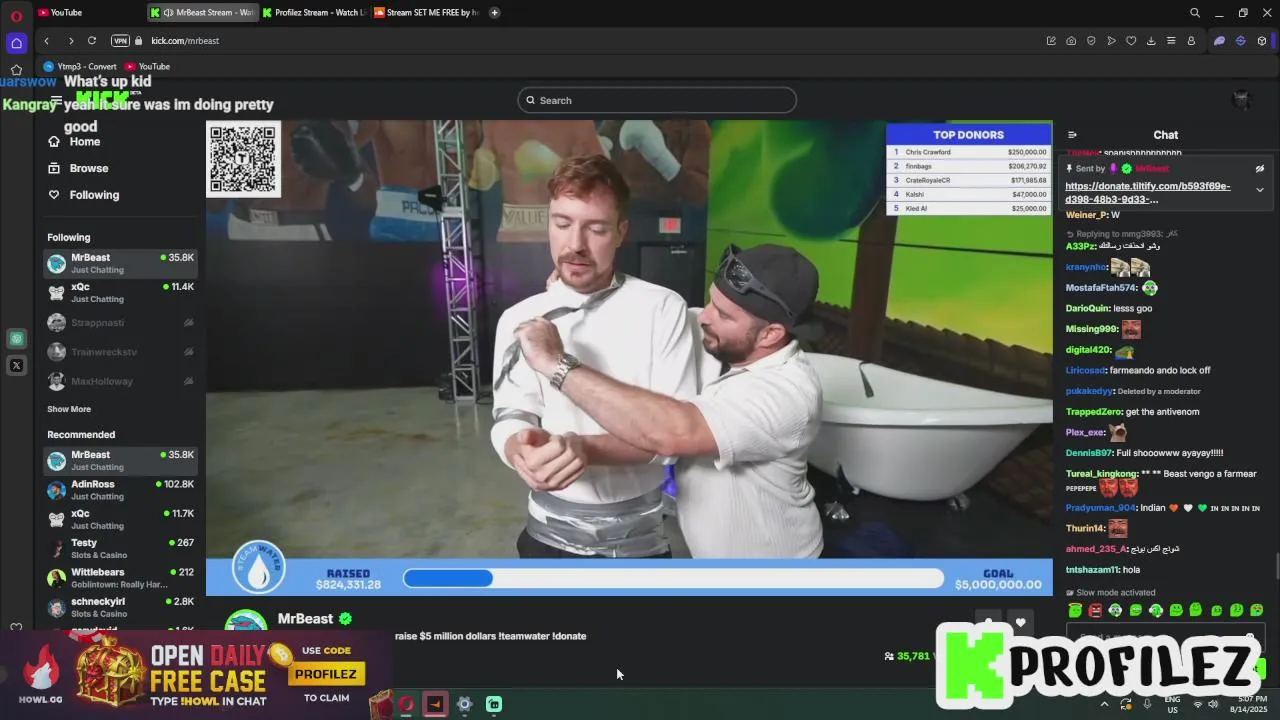Expand Show More in Following list

[x=69, y=409]
